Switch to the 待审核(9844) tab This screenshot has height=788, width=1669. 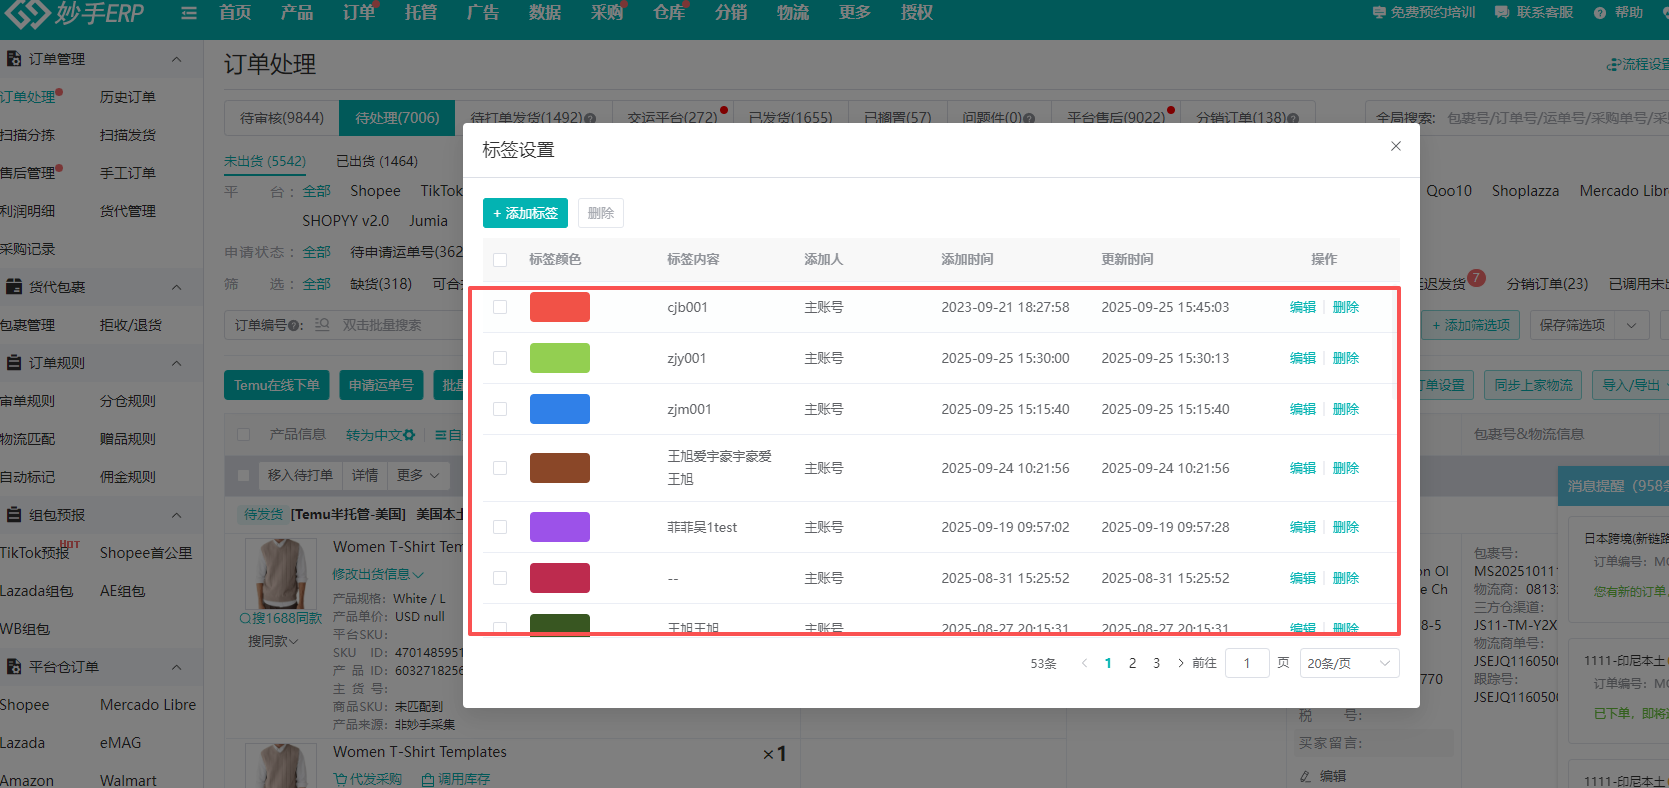282,118
